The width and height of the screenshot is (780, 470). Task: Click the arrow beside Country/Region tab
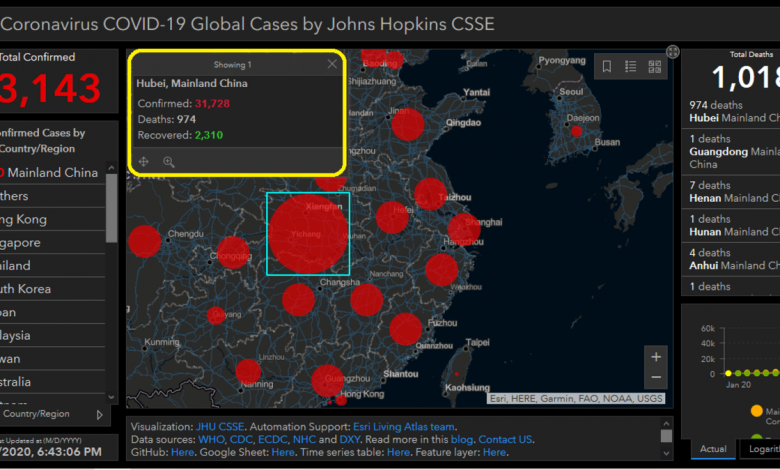click(x=99, y=414)
